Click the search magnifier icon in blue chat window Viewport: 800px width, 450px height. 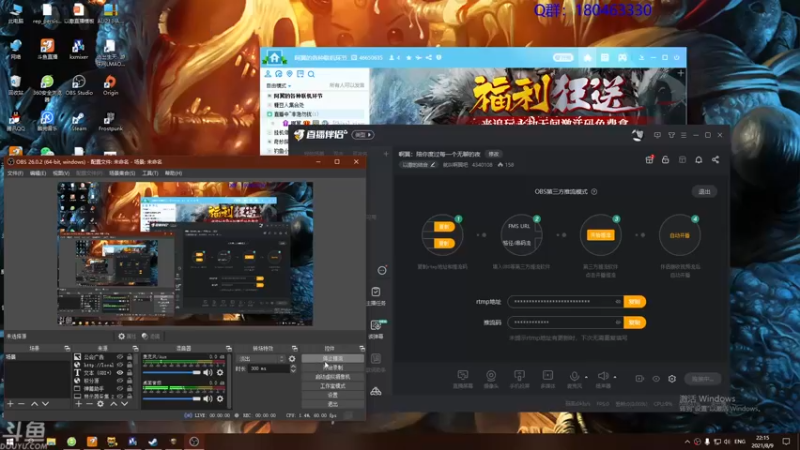pos(311,74)
